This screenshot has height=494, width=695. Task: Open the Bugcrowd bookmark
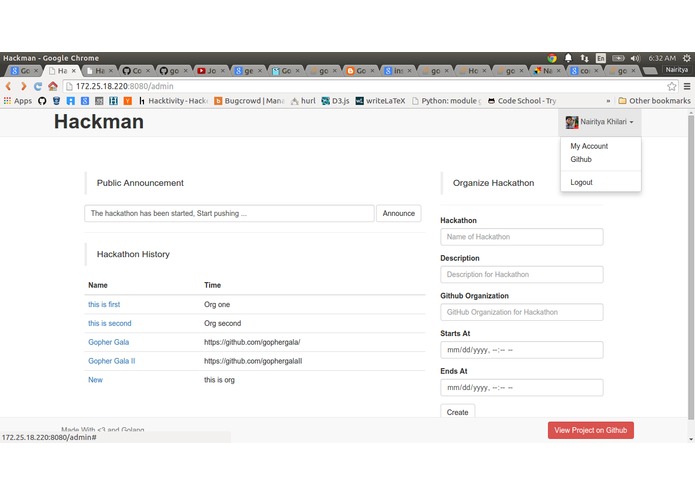click(x=249, y=101)
